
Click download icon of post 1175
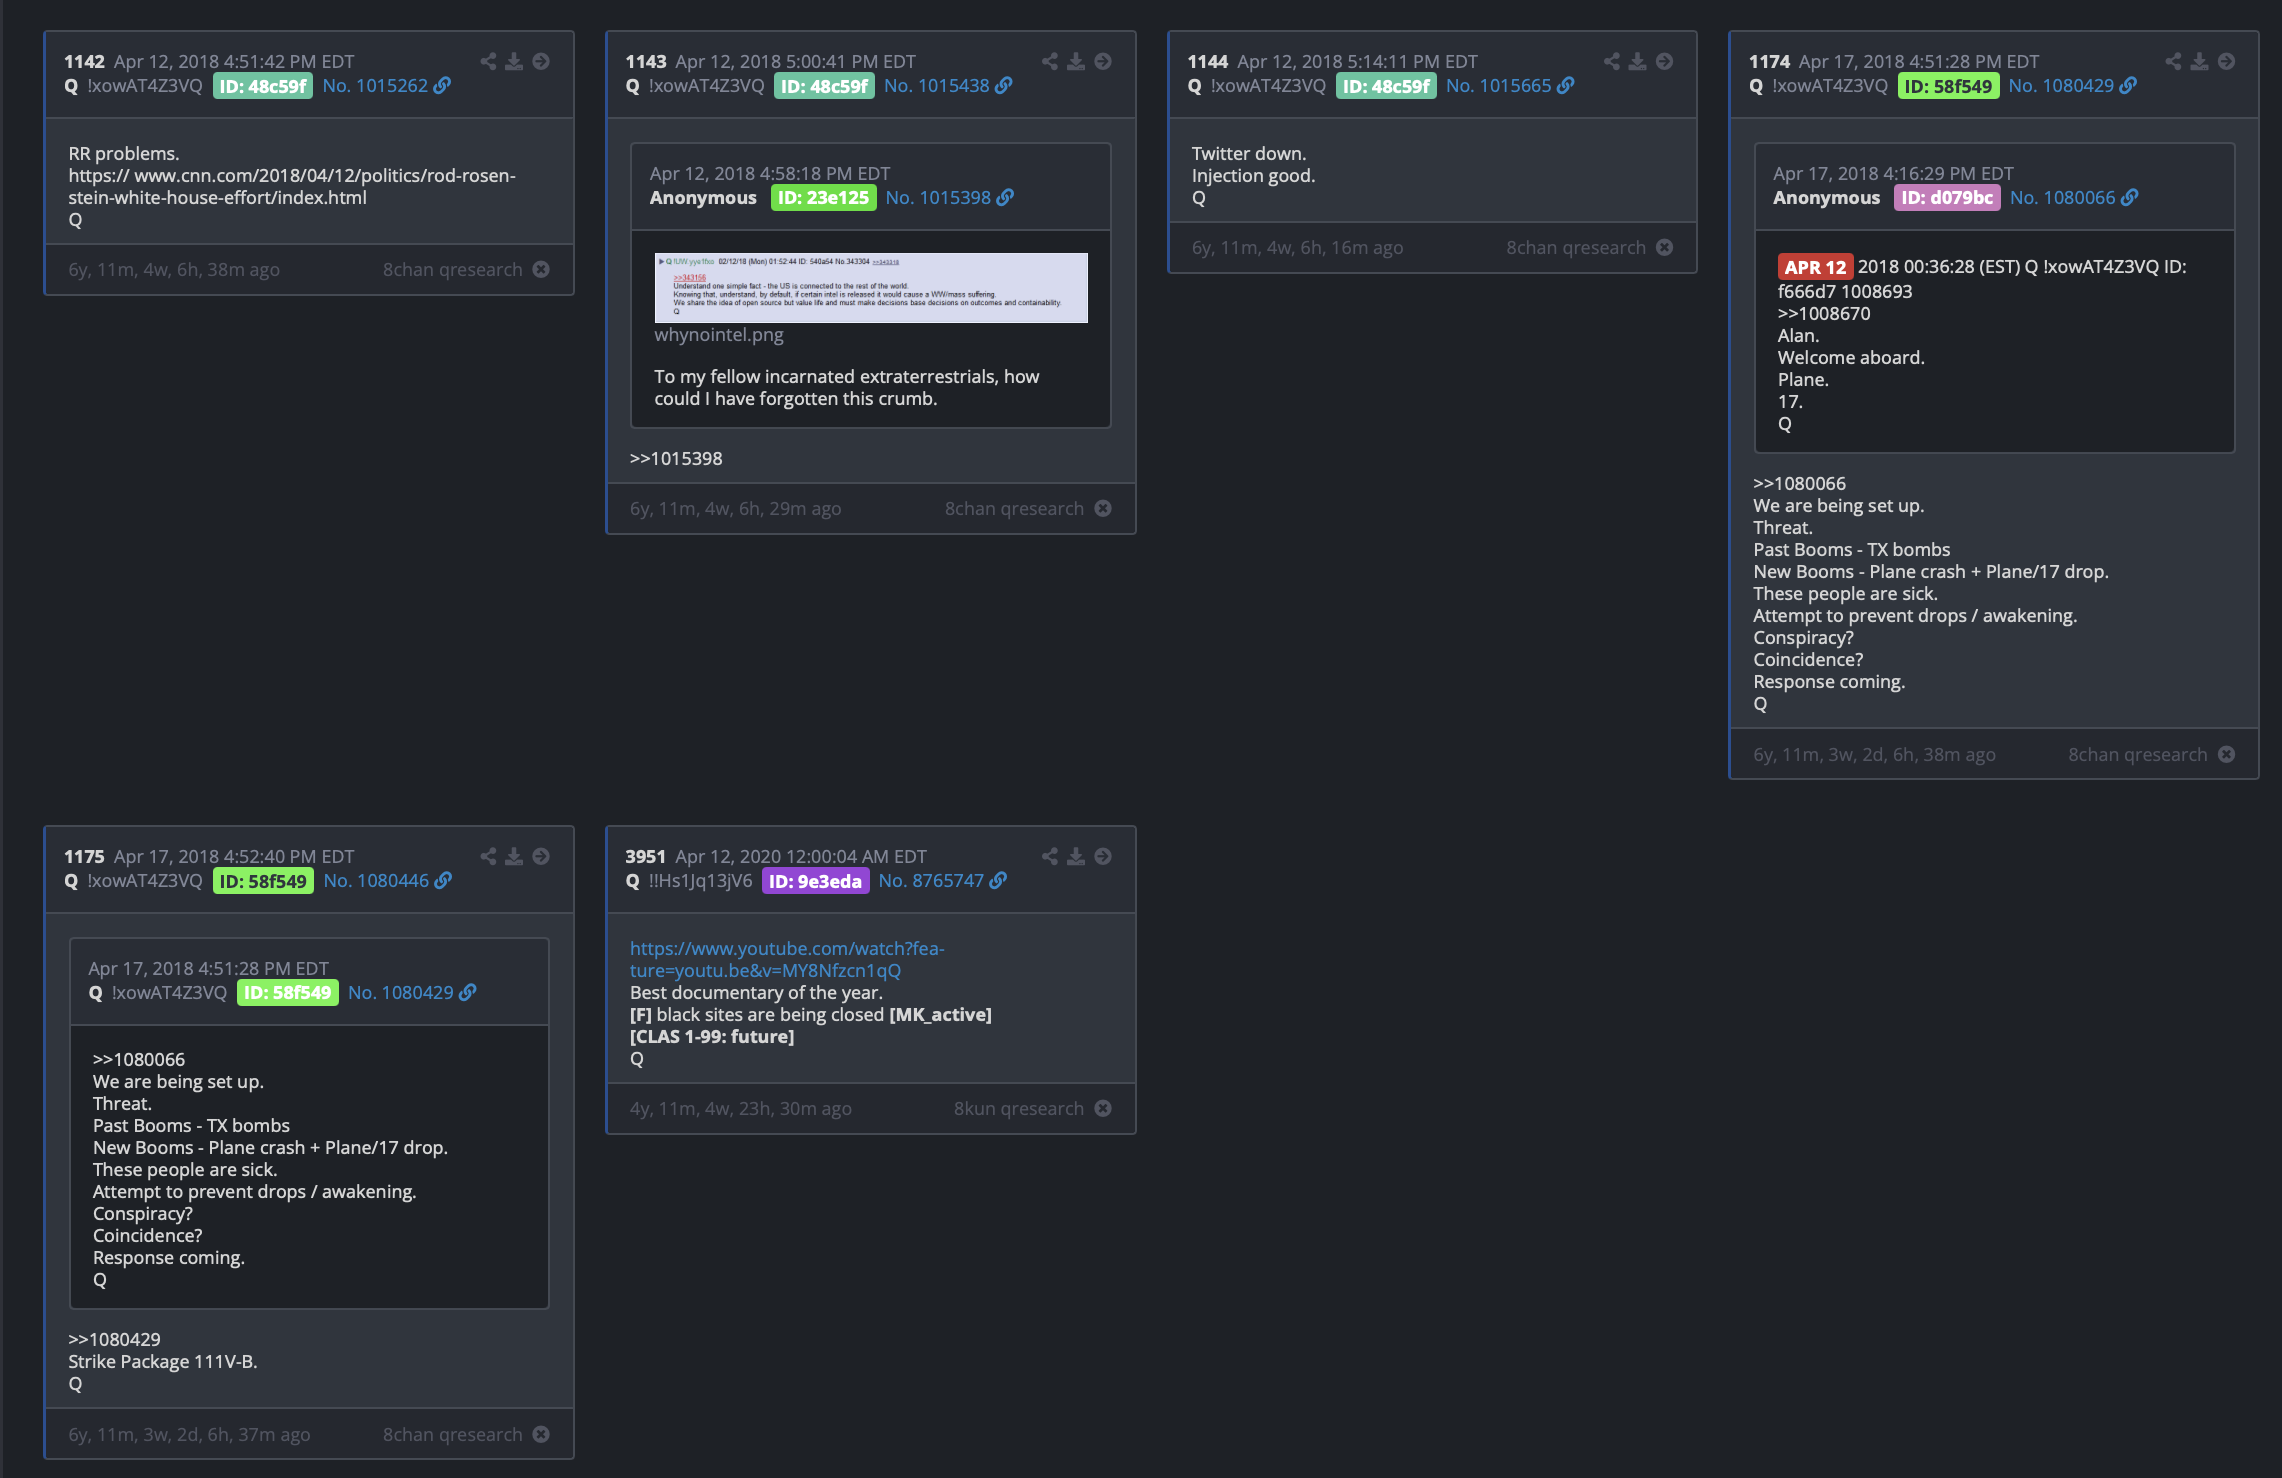click(x=514, y=856)
